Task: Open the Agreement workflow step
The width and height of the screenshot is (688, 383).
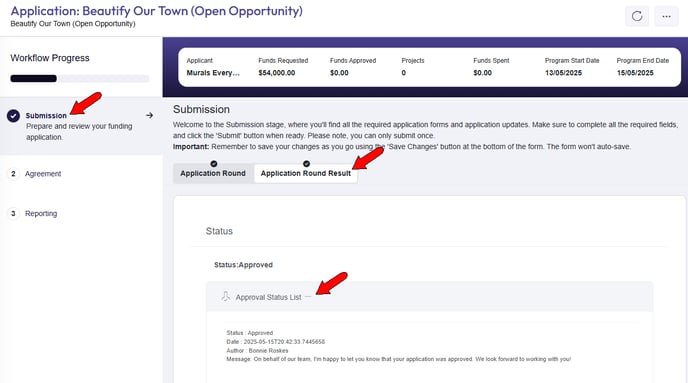Action: coord(43,174)
